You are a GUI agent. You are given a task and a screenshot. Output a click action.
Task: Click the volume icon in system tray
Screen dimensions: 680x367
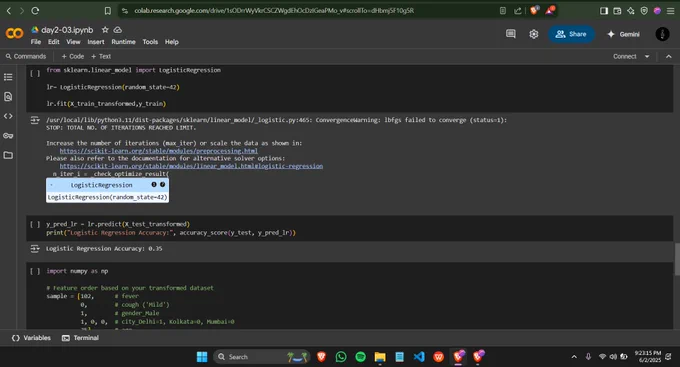pos(613,357)
